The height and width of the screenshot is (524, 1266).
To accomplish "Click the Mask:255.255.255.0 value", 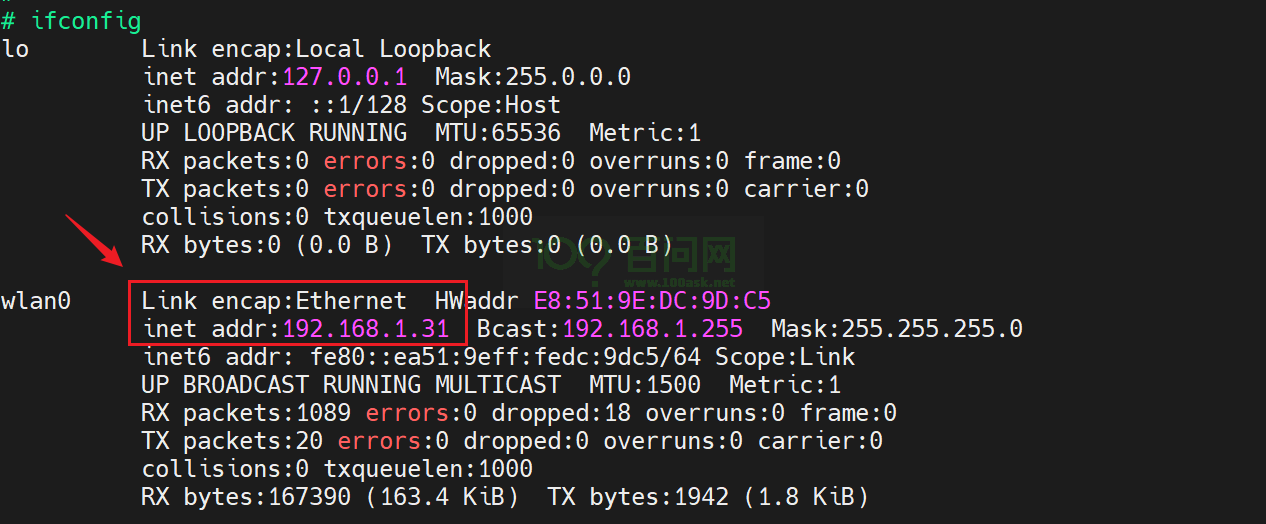I will [x=896, y=328].
